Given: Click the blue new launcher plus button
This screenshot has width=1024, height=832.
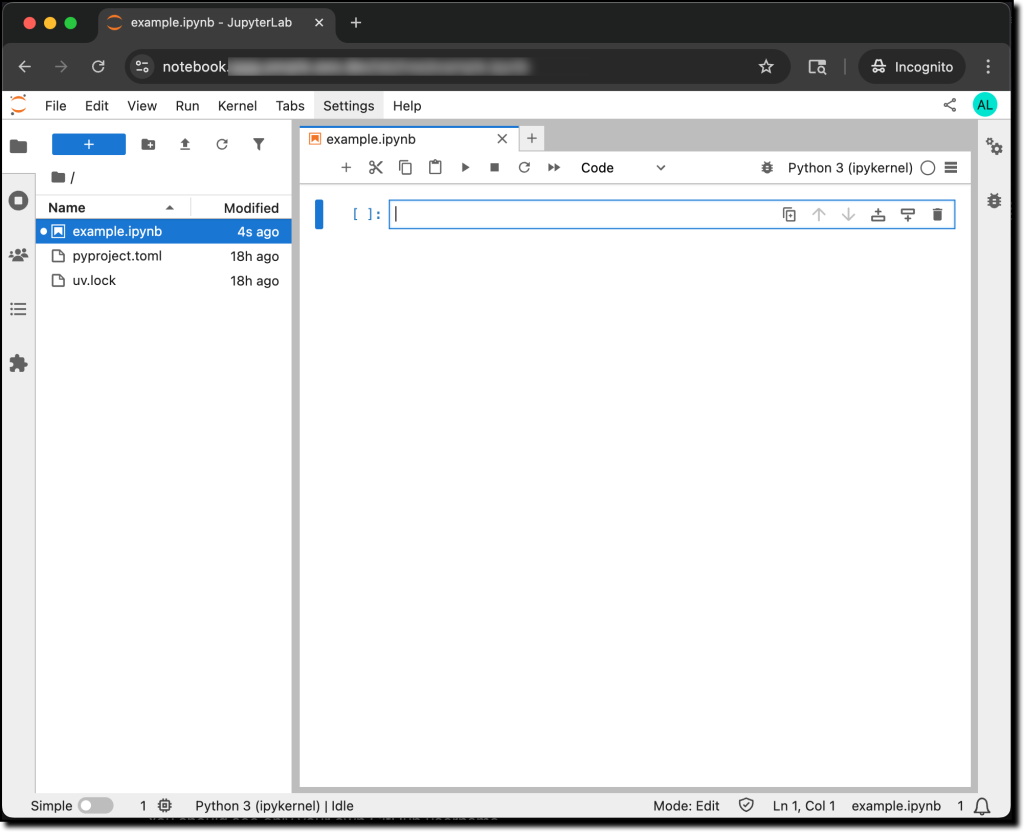Looking at the screenshot, I should 89,145.
